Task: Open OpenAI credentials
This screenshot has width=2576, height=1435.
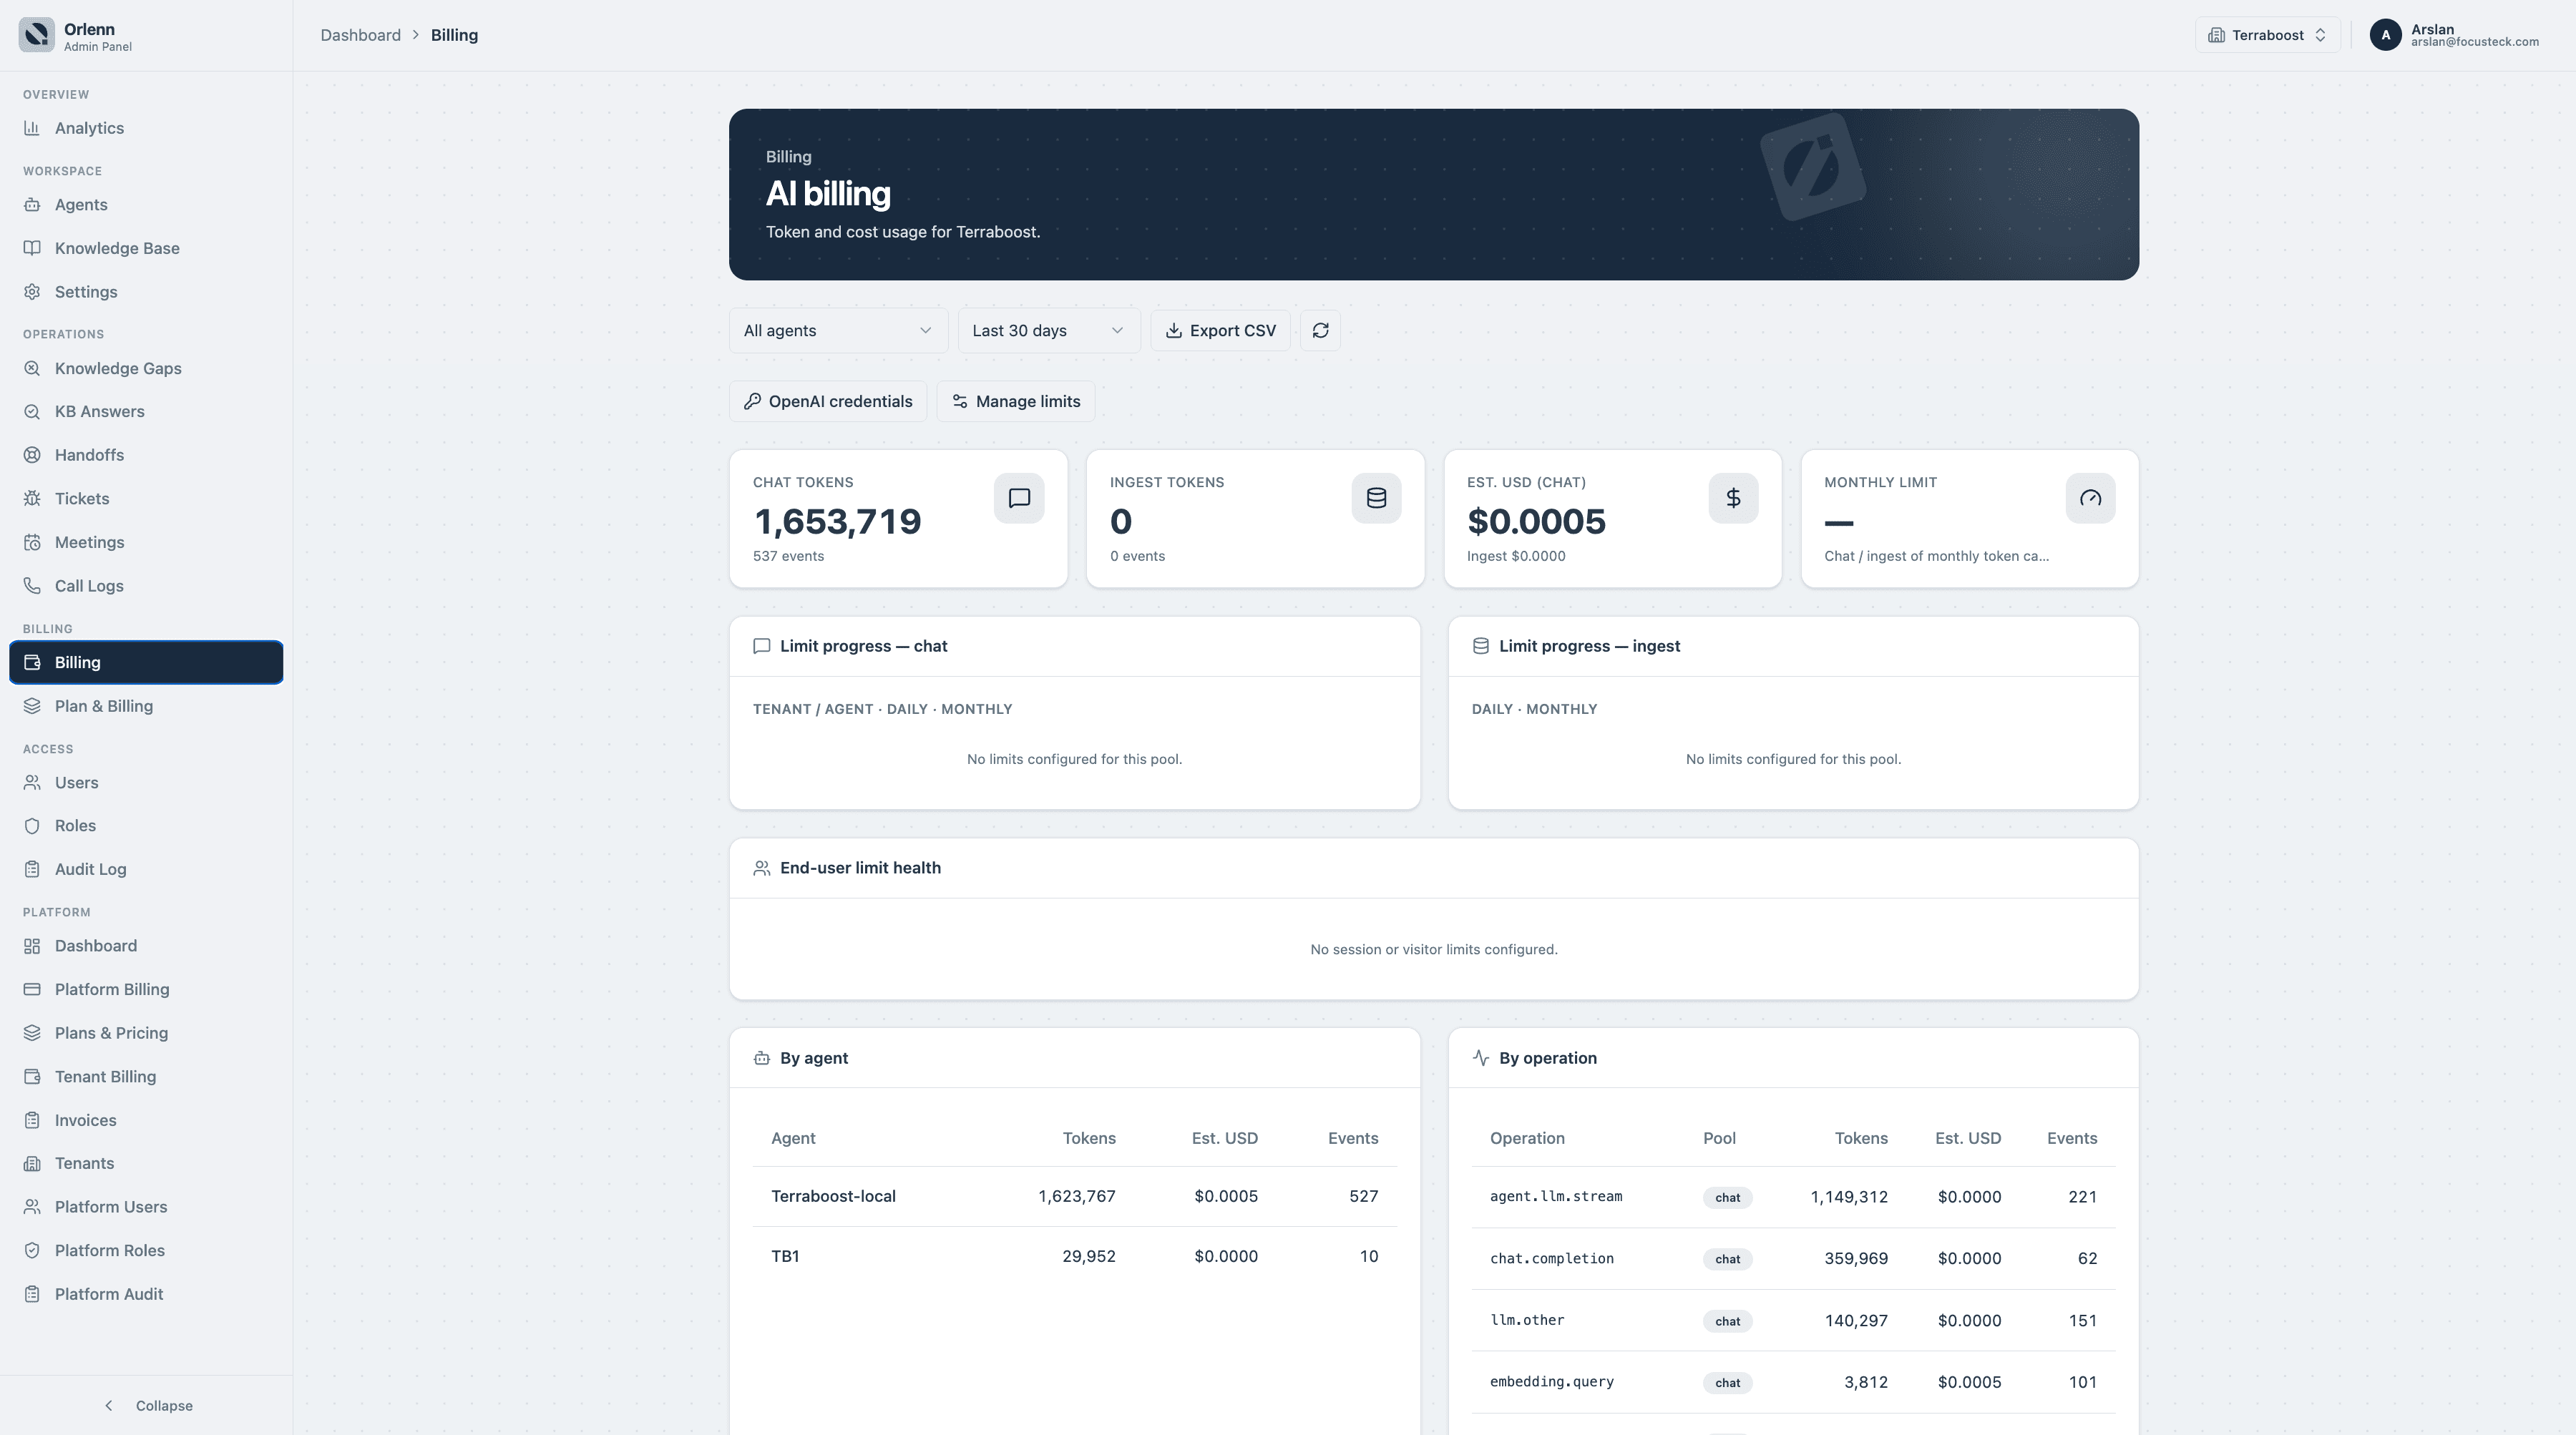Action: 828,401
